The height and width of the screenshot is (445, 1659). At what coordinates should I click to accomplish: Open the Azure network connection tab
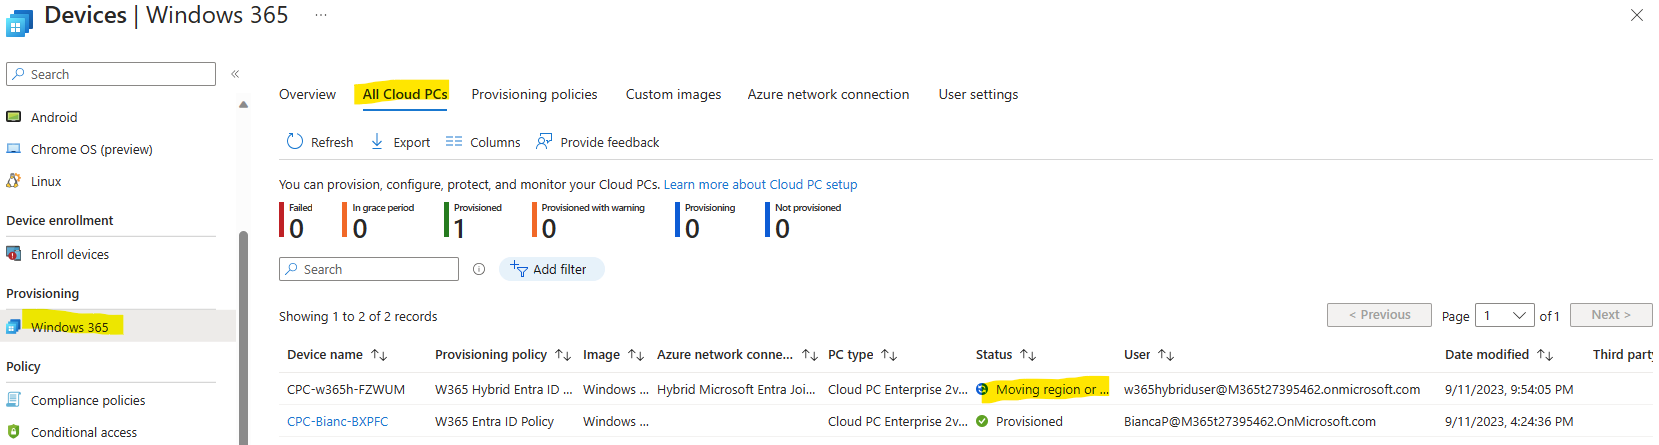pos(828,94)
